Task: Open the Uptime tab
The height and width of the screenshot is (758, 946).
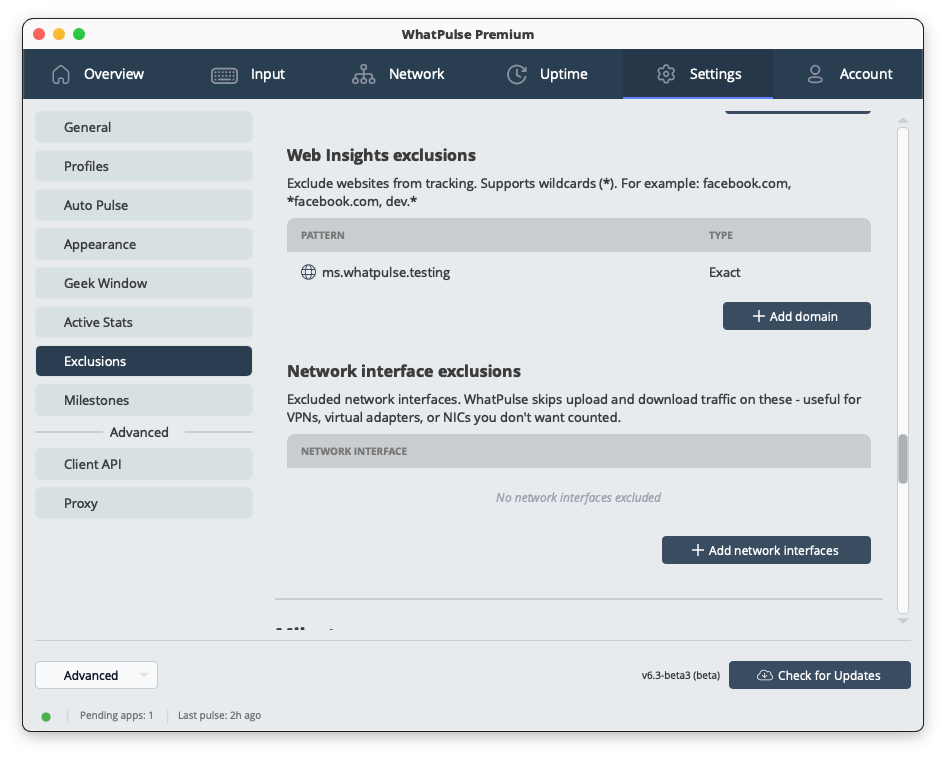Action: (x=547, y=74)
